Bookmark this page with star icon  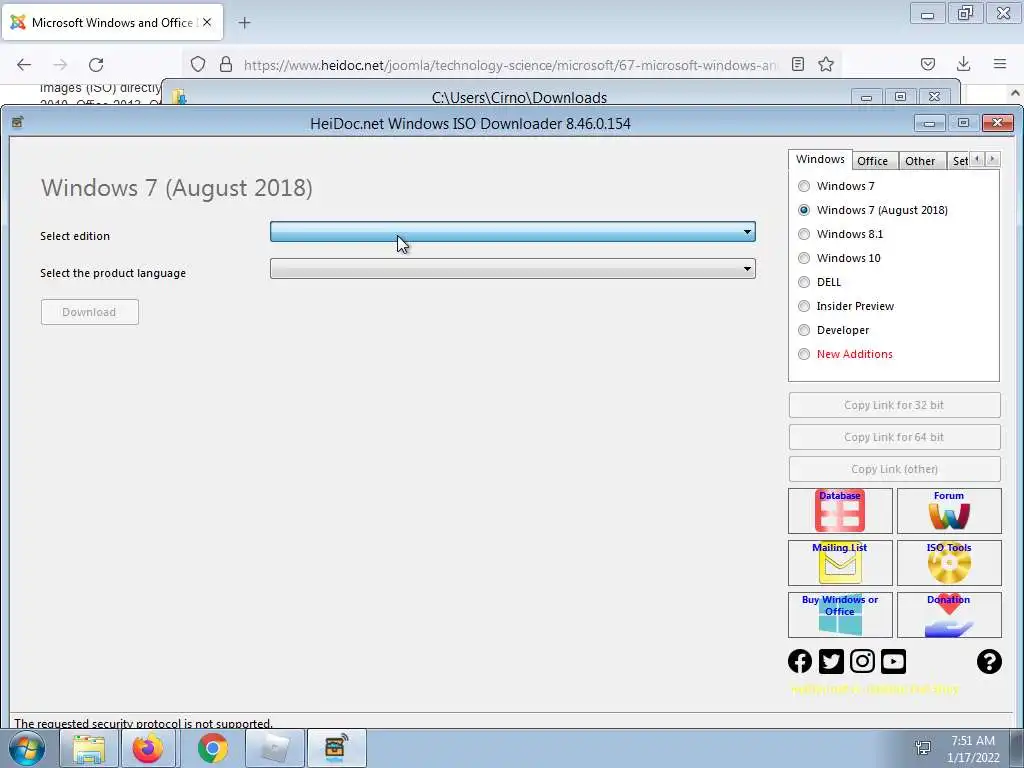coord(826,64)
